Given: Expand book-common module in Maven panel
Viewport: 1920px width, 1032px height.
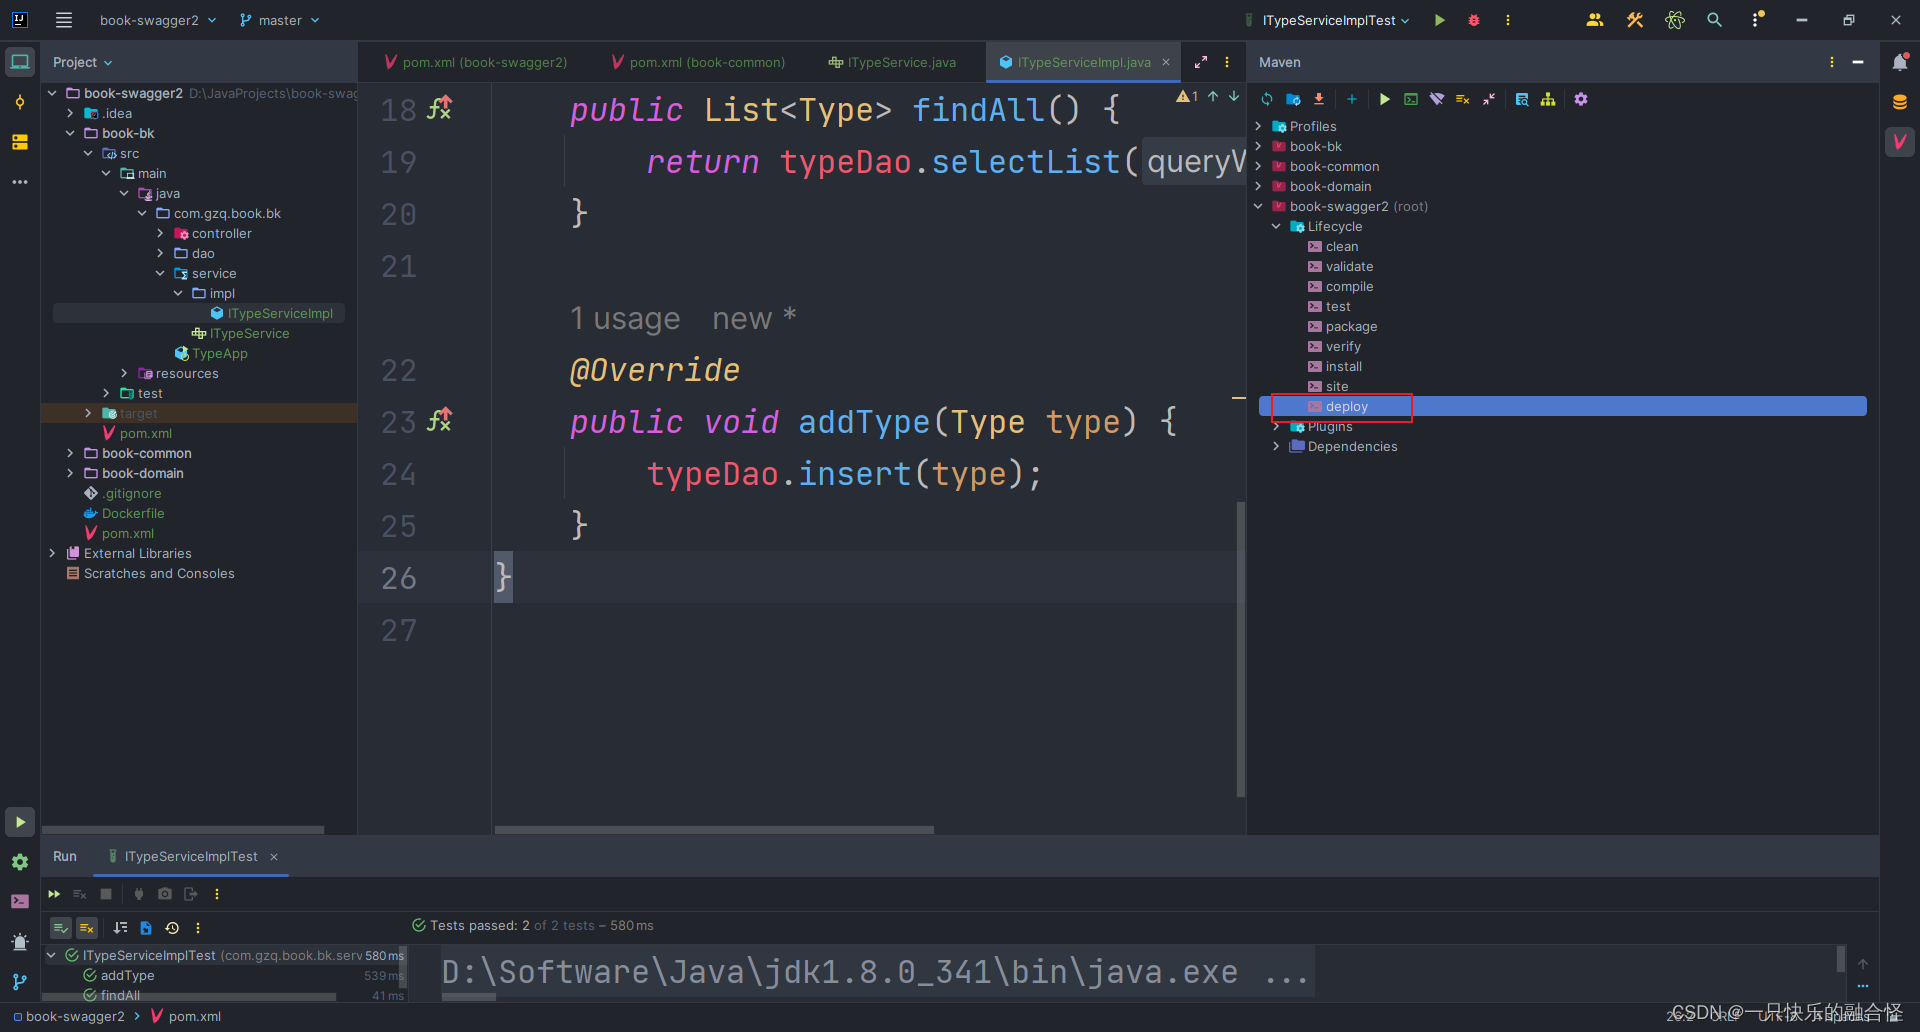Looking at the screenshot, I should (1258, 166).
